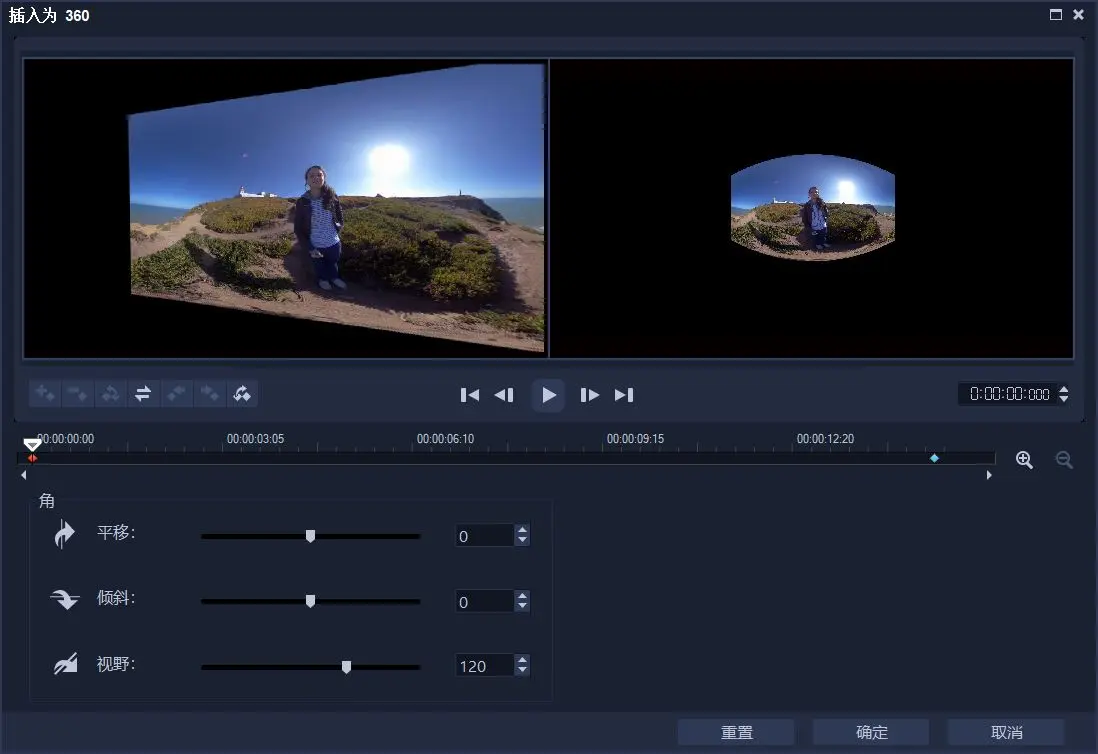Step forward one frame
This screenshot has width=1098, height=754.
(x=590, y=395)
